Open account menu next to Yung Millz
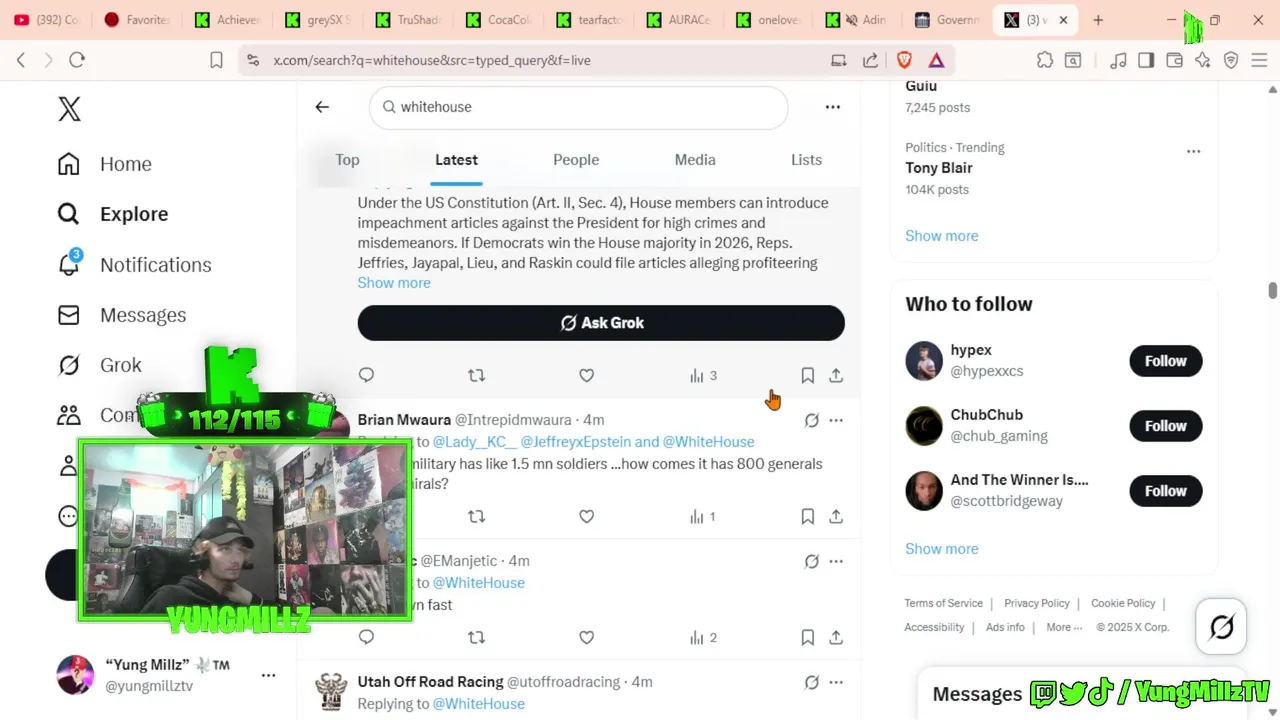 coord(268,675)
